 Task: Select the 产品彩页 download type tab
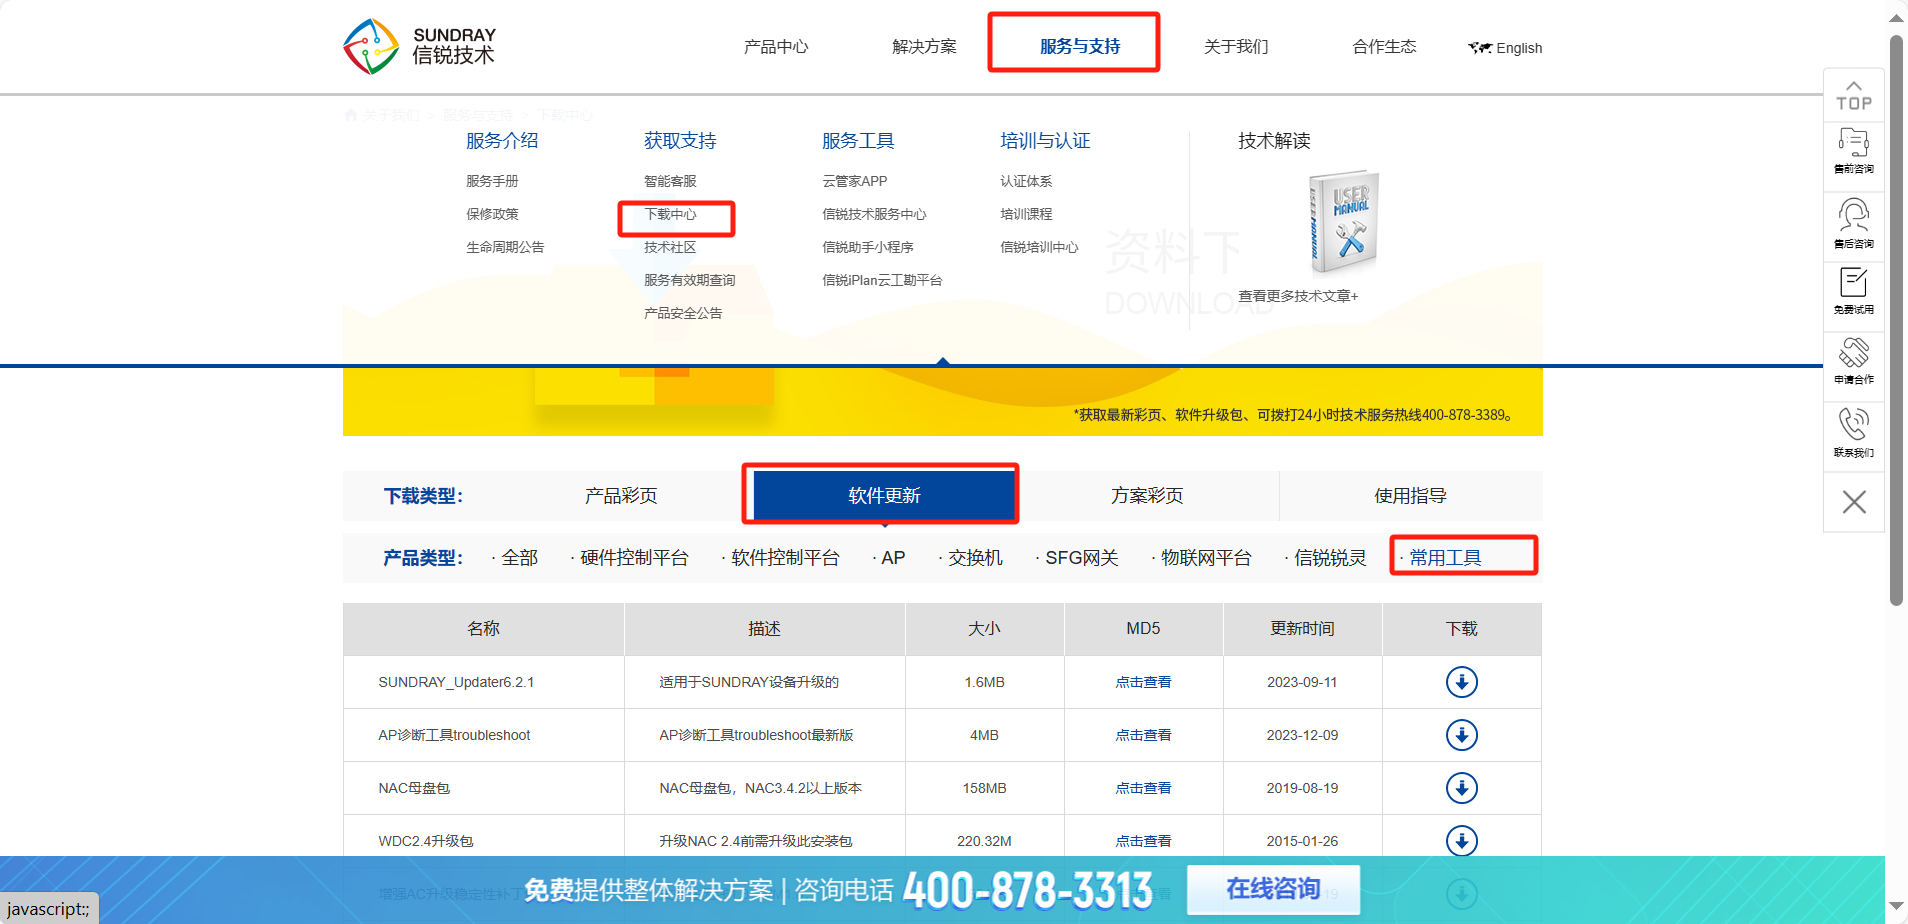621,496
